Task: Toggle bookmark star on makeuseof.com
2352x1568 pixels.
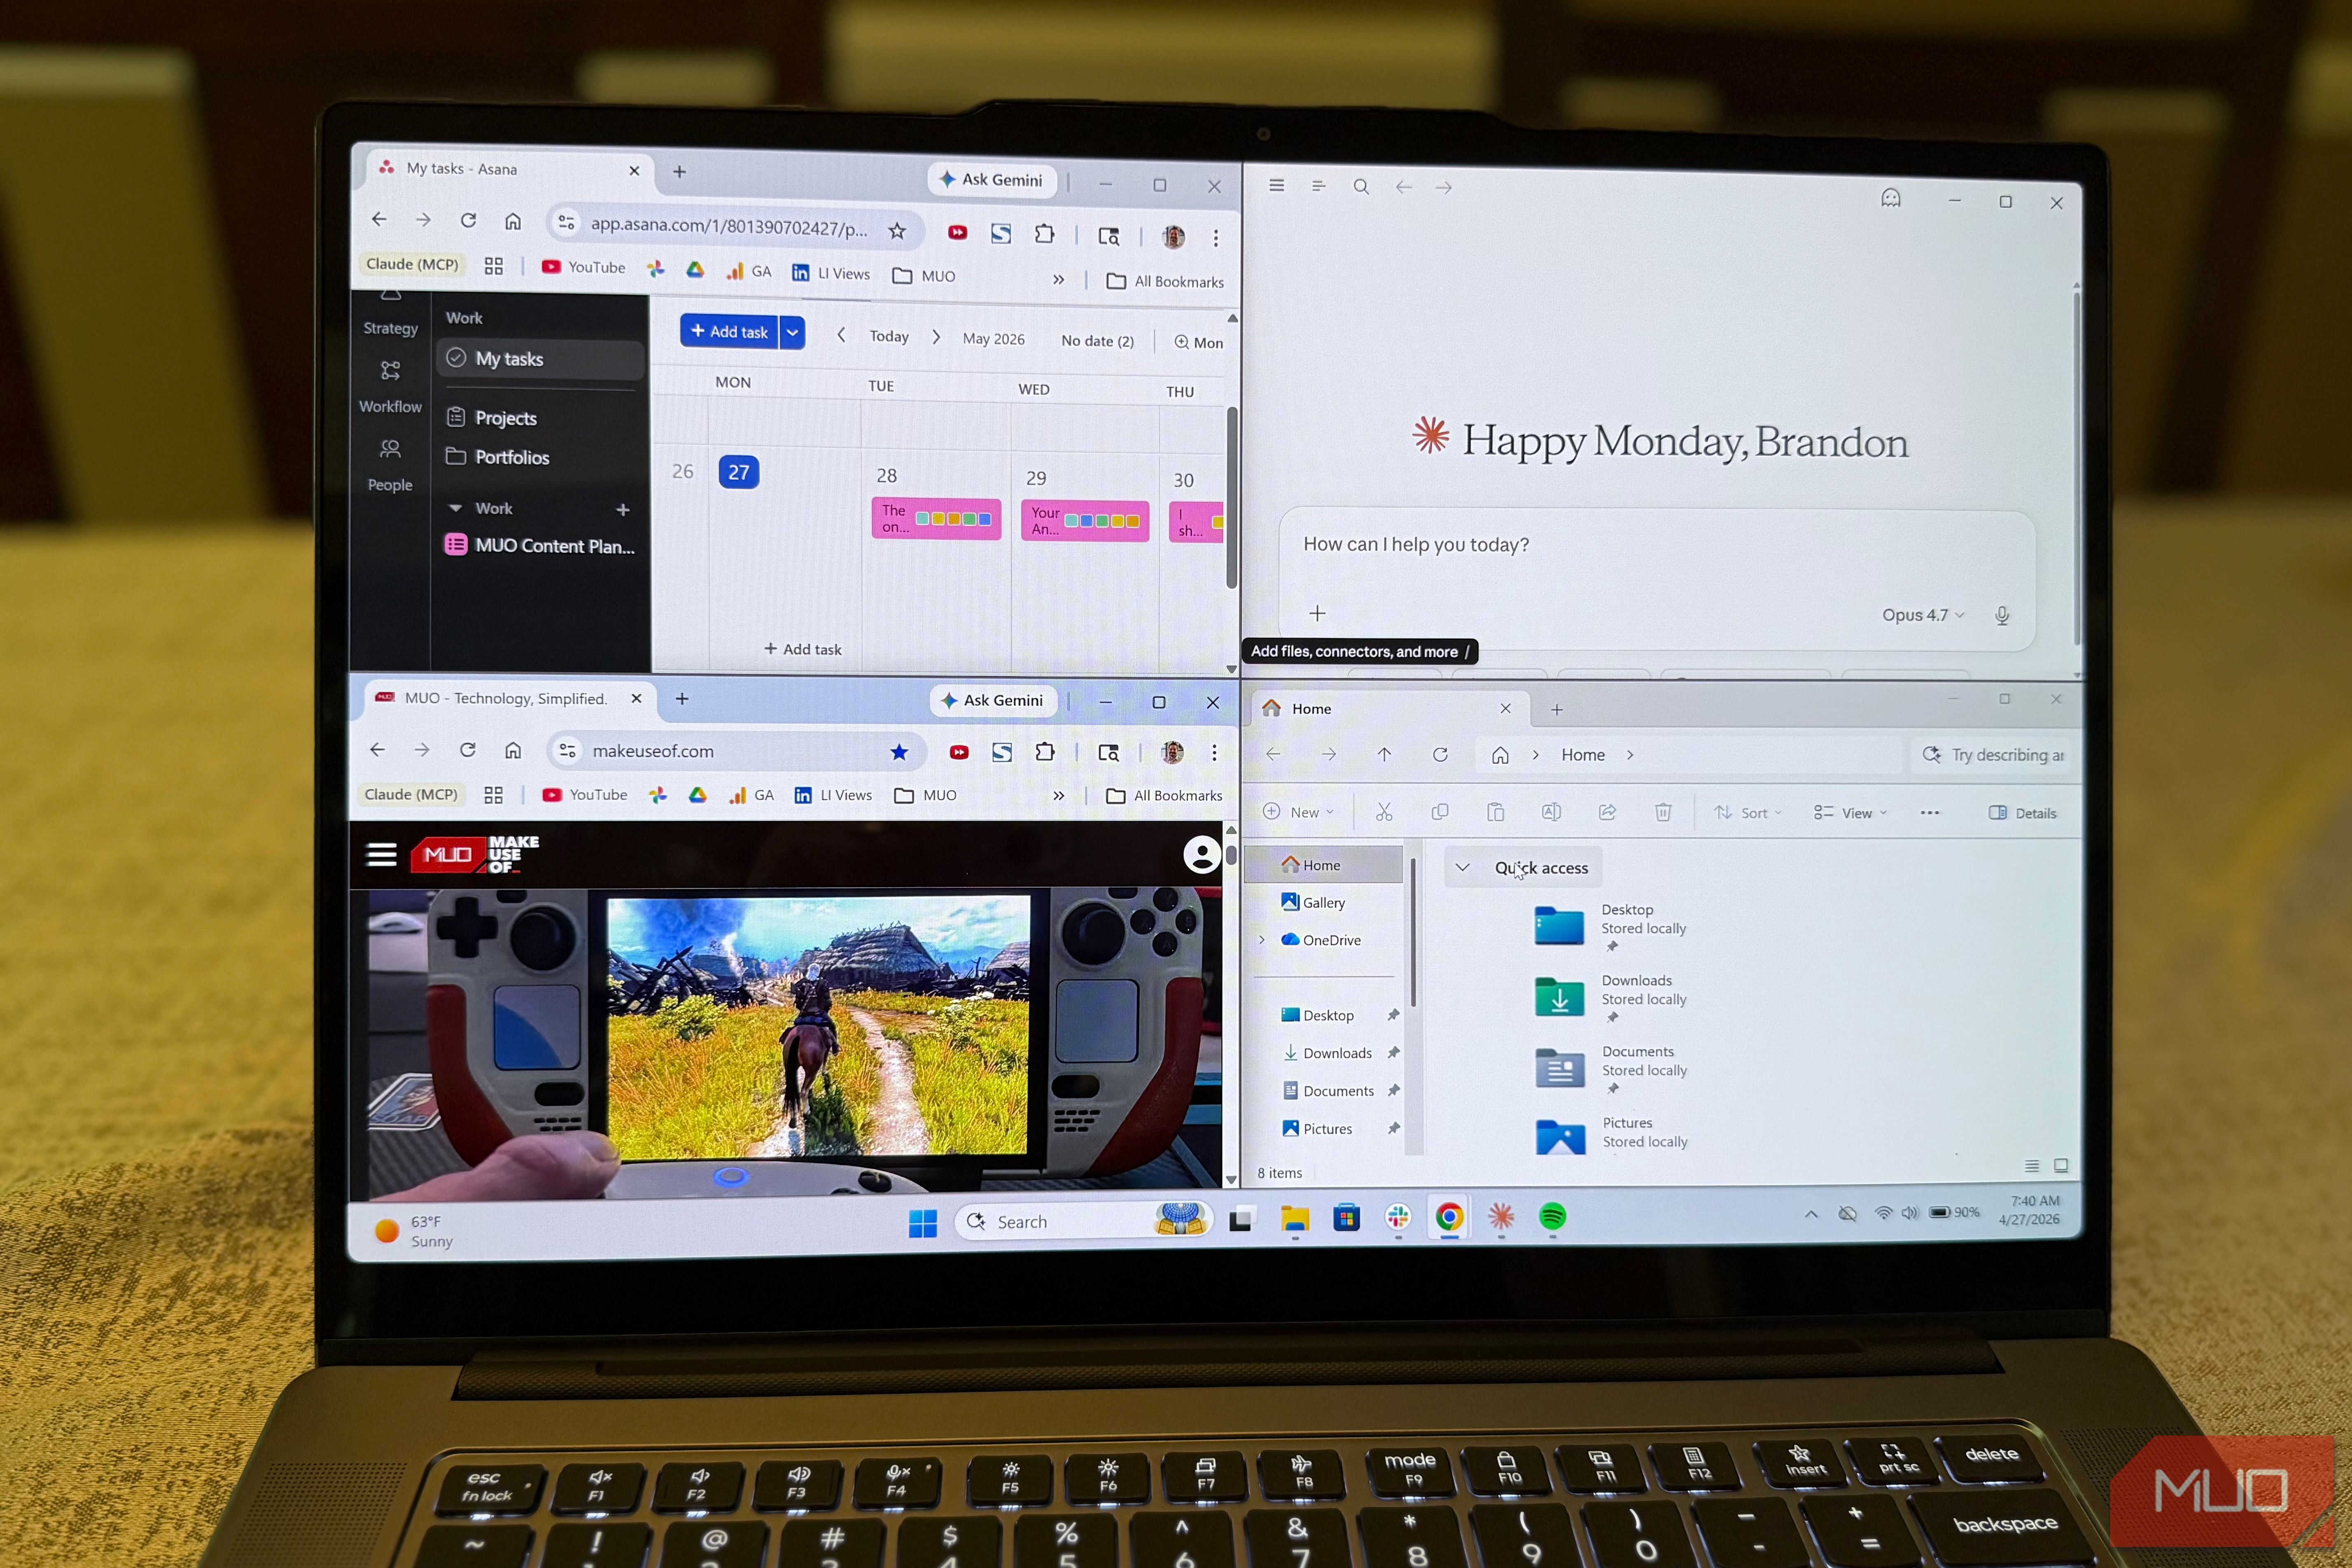Action: [899, 752]
